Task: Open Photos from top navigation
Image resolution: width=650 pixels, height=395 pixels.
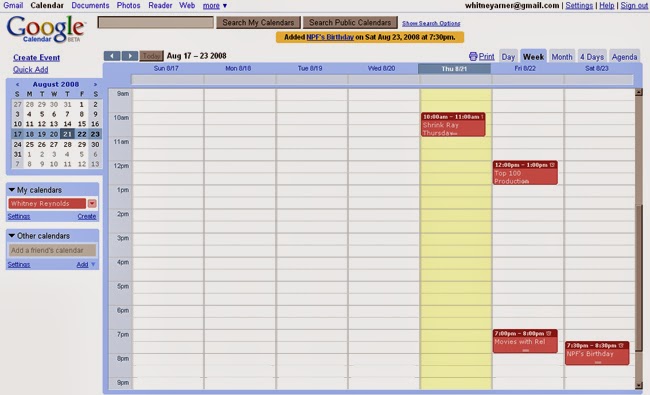Action: pos(128,5)
